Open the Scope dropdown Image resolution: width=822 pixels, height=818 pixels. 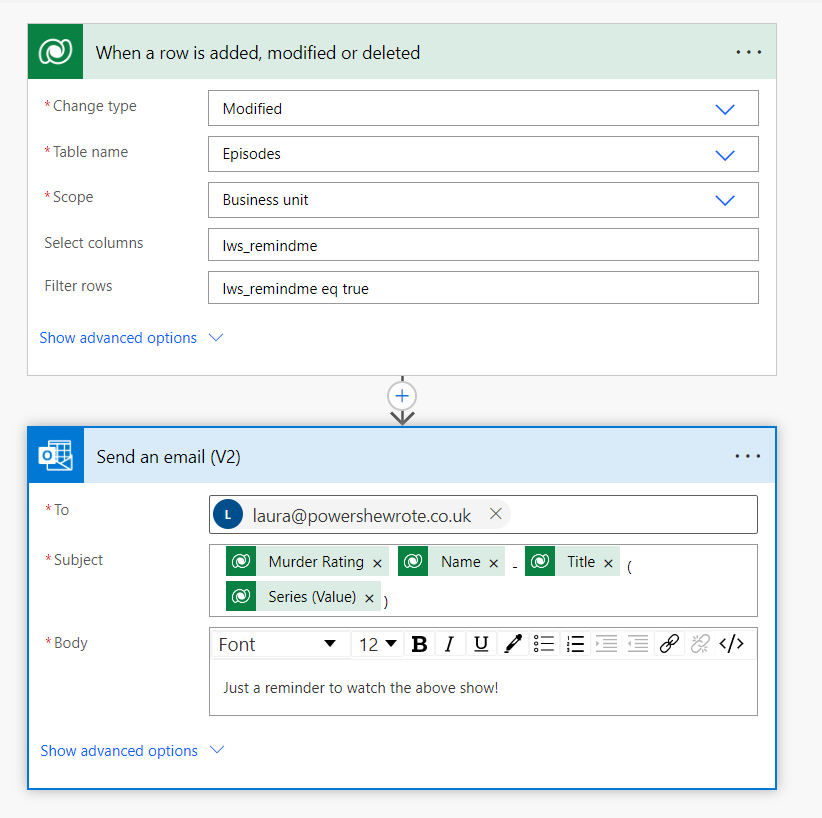pos(483,200)
